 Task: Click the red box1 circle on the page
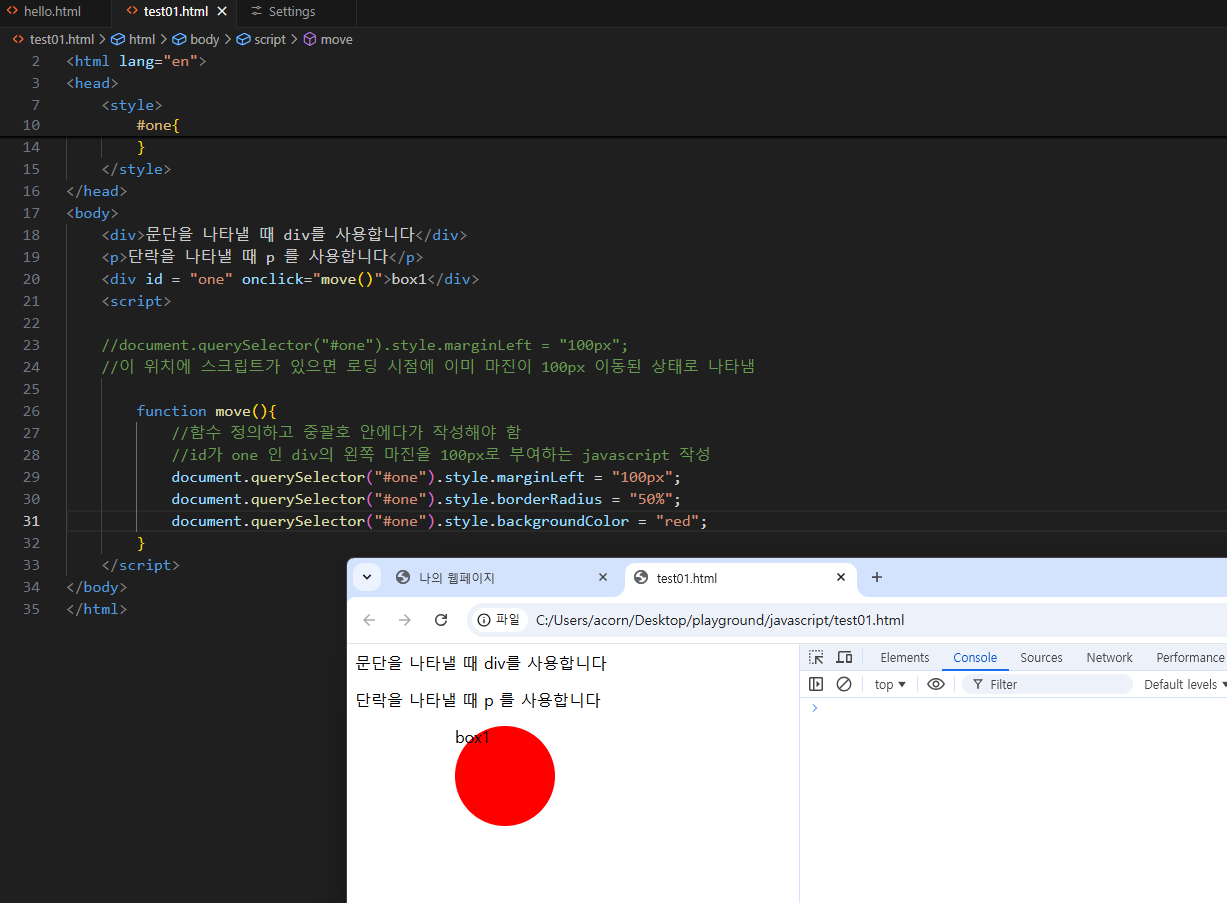505,776
